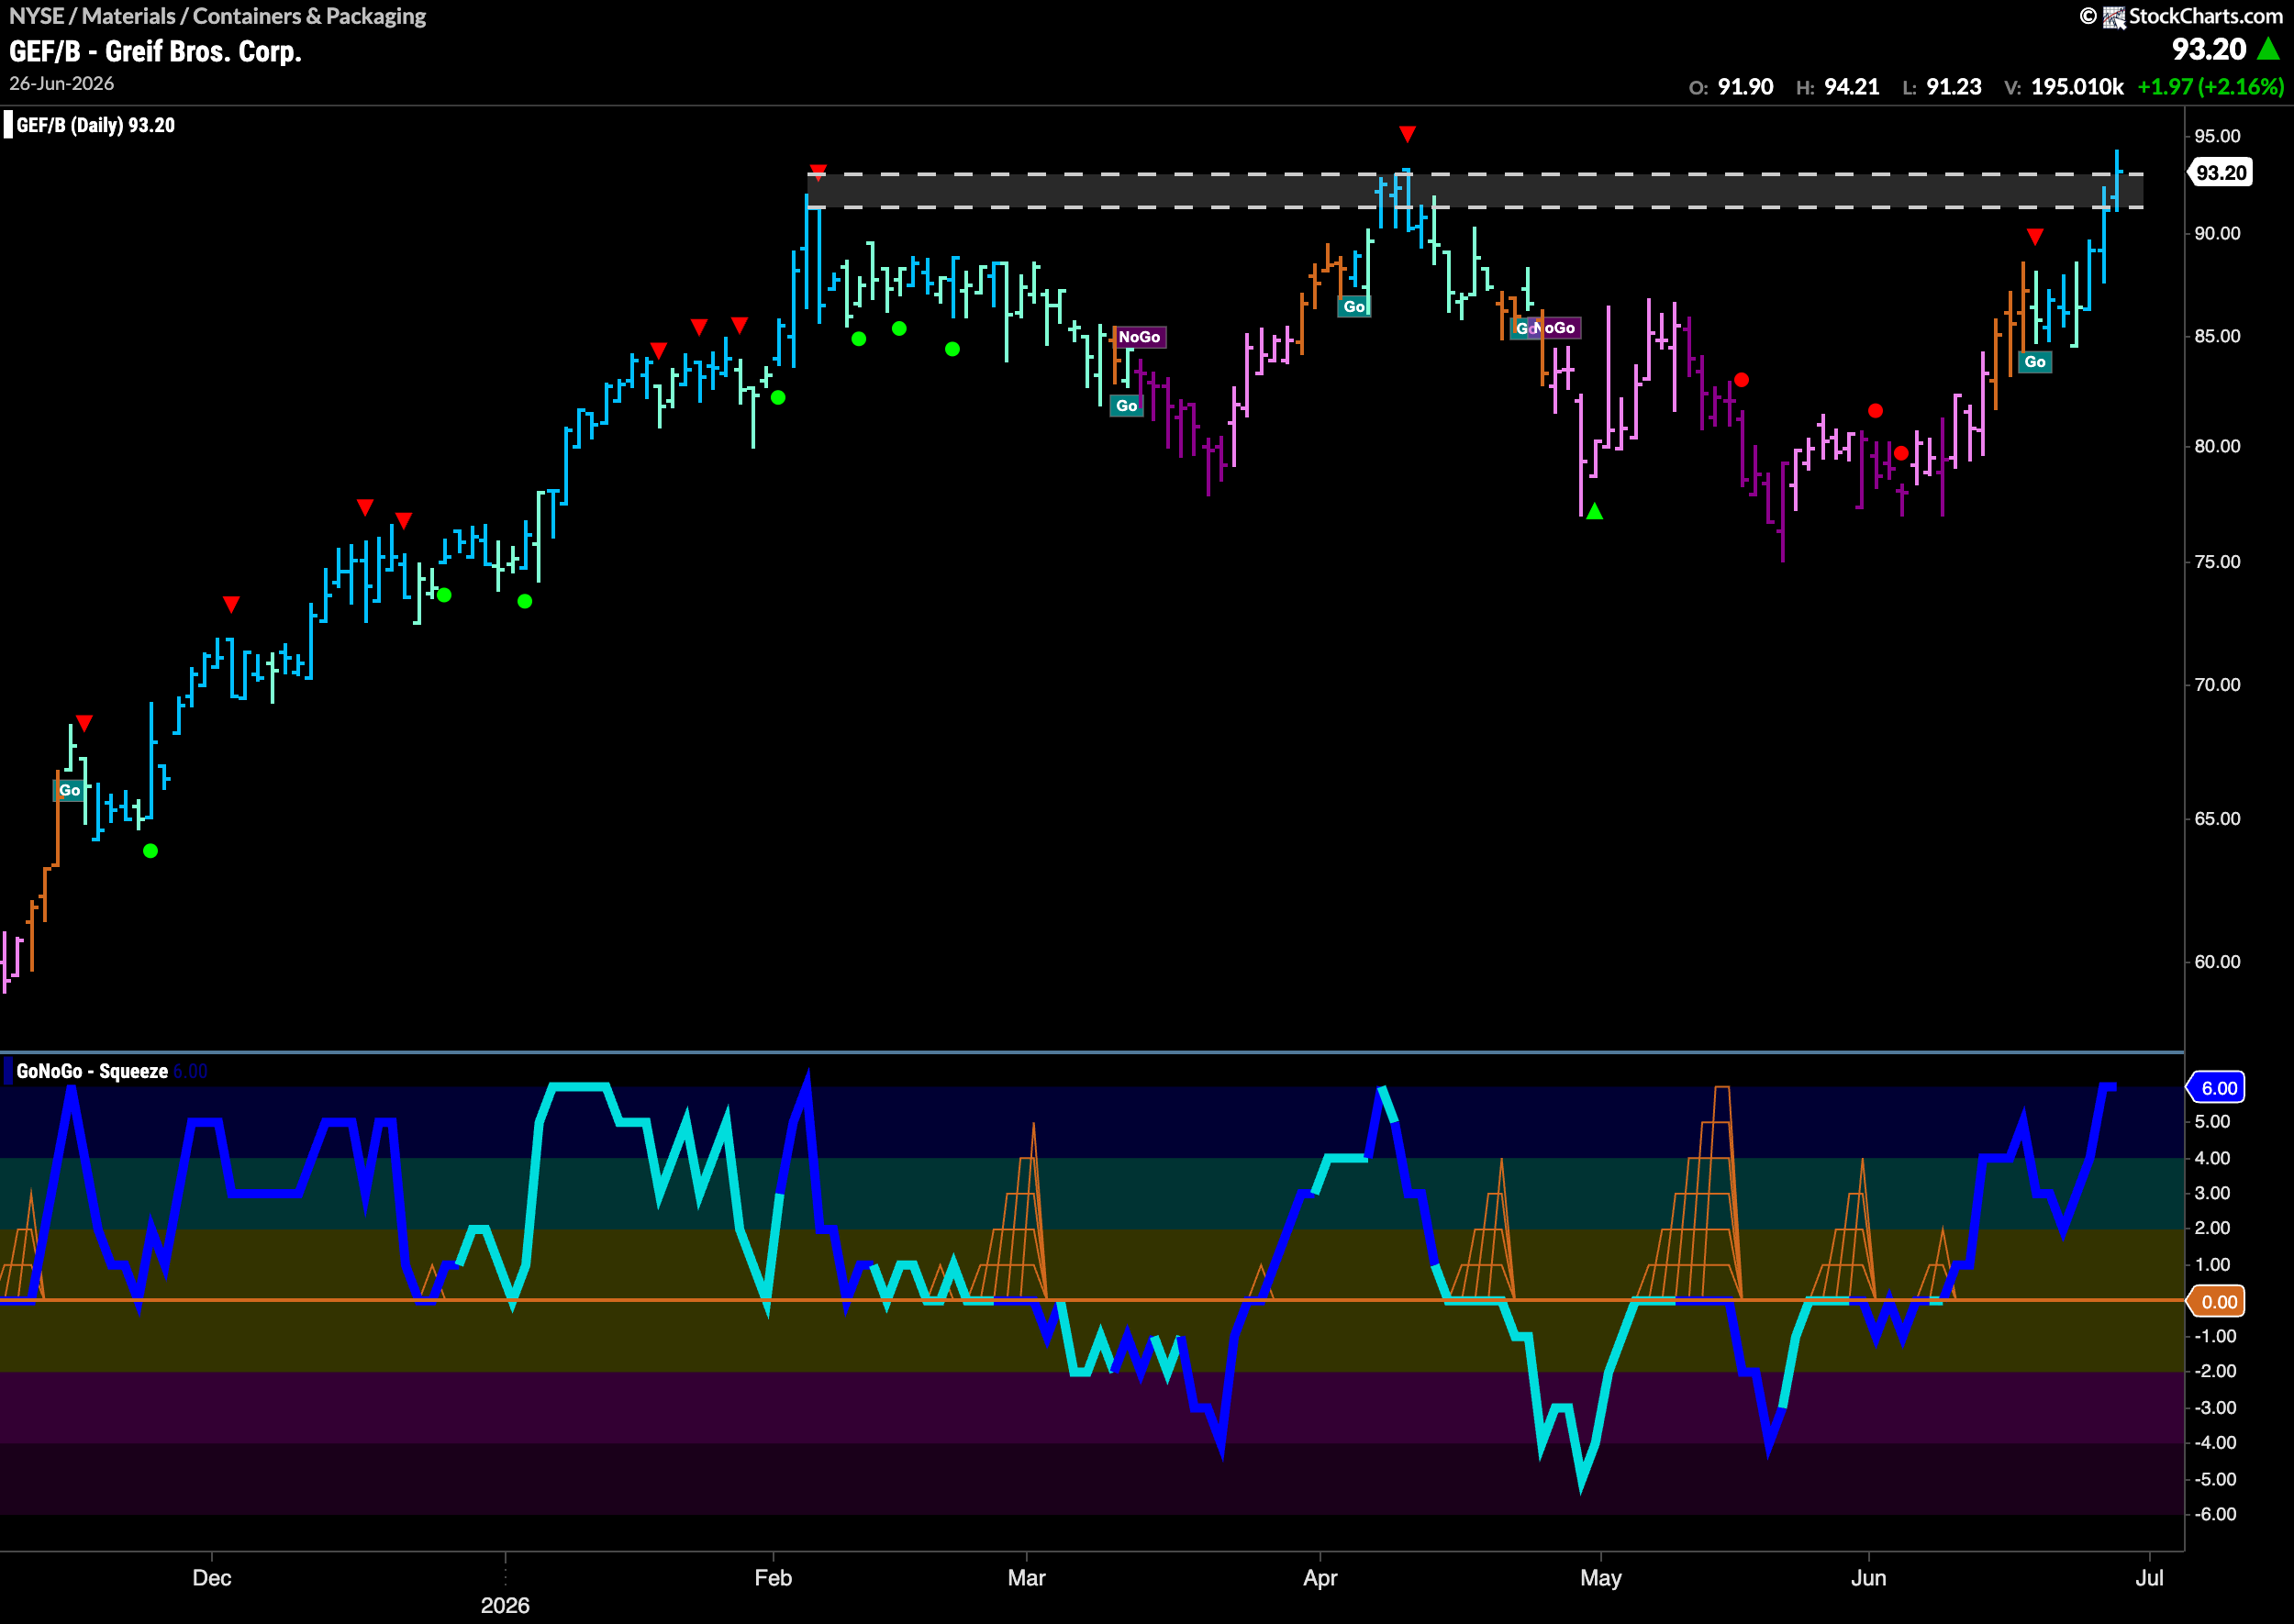Click the low value 91.23
Viewport: 2294px width, 1624px height.
tap(1954, 87)
